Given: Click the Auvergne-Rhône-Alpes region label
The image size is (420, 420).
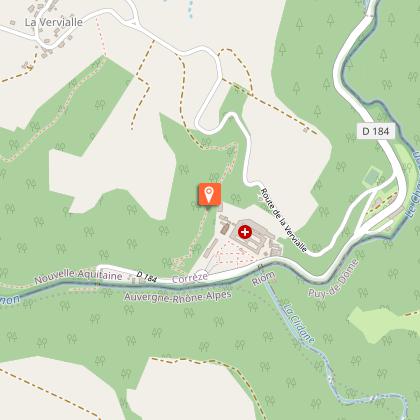Looking at the screenshot, I should [x=178, y=296].
